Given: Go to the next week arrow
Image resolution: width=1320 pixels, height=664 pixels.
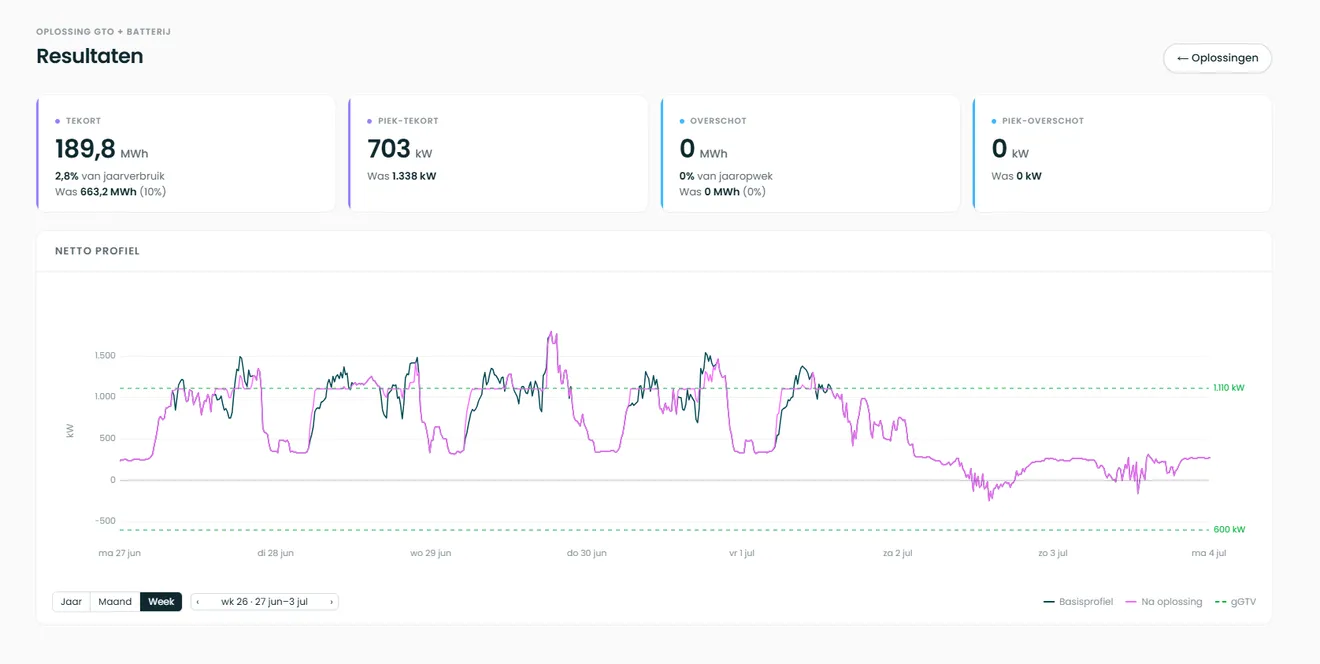Looking at the screenshot, I should (331, 602).
